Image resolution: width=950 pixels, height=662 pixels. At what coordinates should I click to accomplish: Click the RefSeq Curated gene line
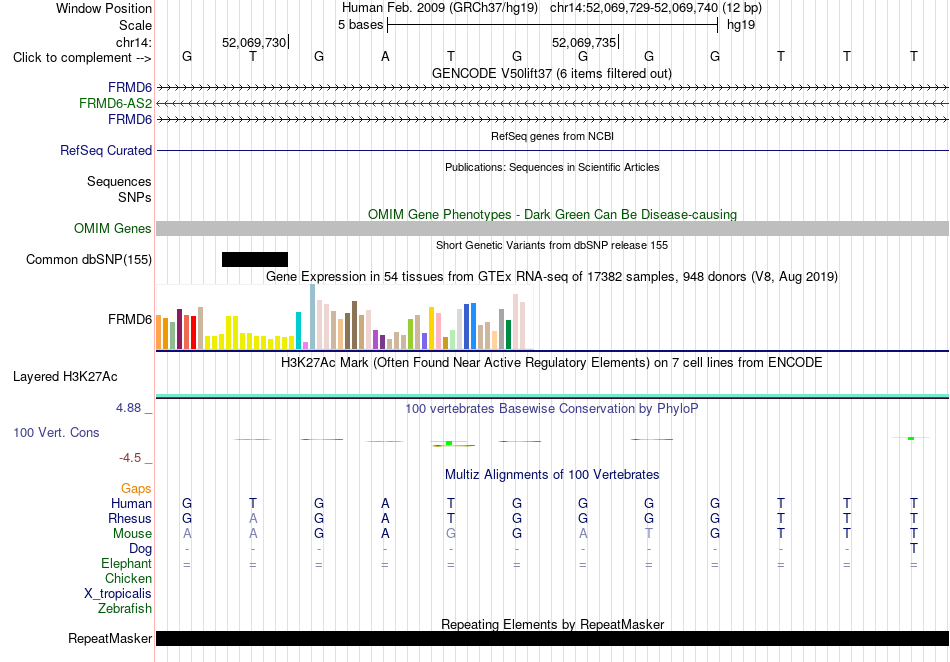(x=552, y=150)
